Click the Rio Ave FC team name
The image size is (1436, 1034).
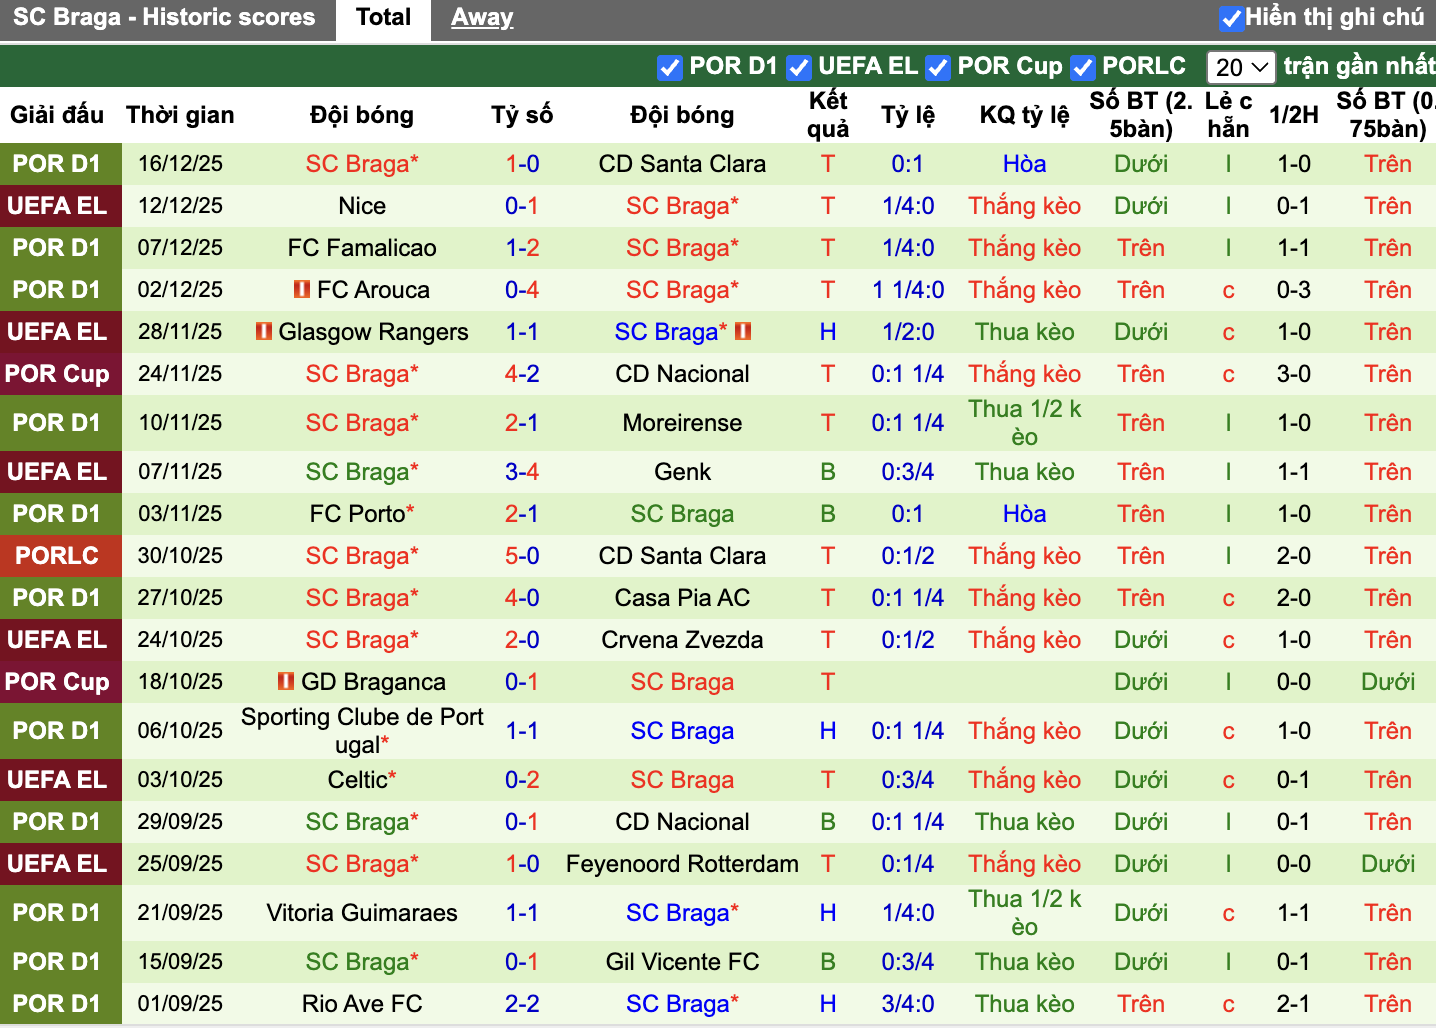[362, 1004]
